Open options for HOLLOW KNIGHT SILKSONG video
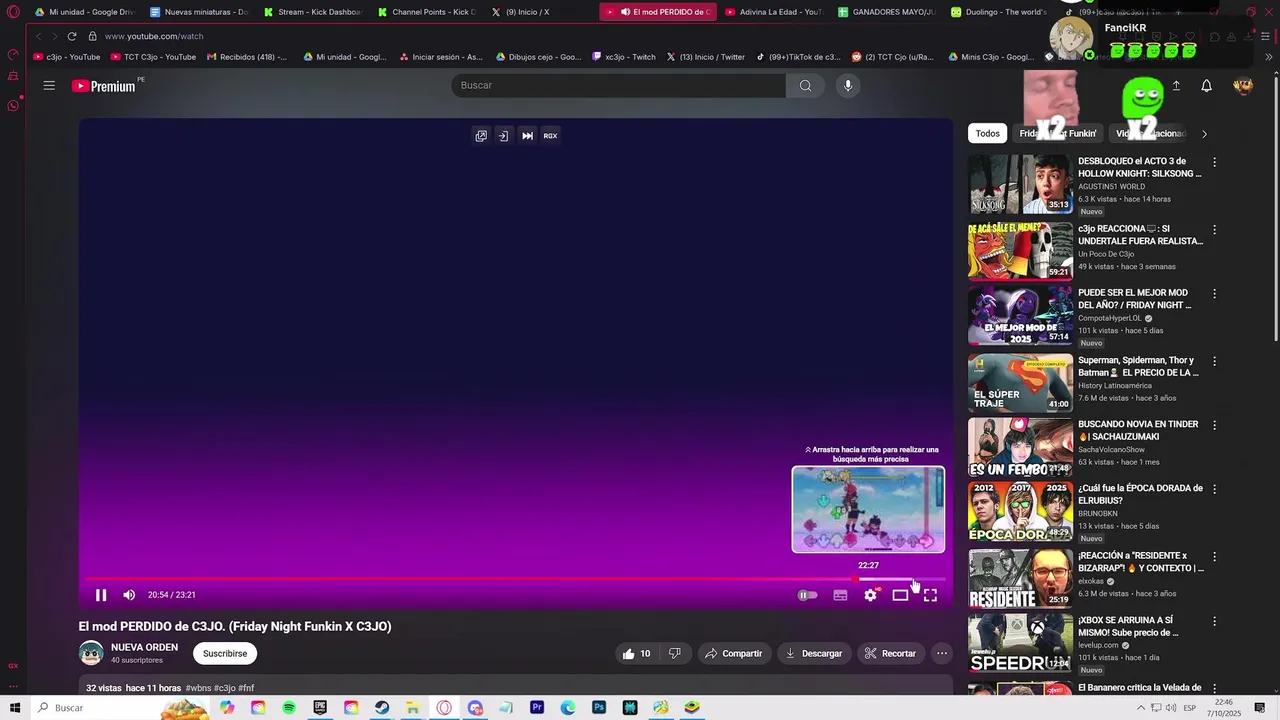The height and width of the screenshot is (720, 1280). coord(1215,162)
